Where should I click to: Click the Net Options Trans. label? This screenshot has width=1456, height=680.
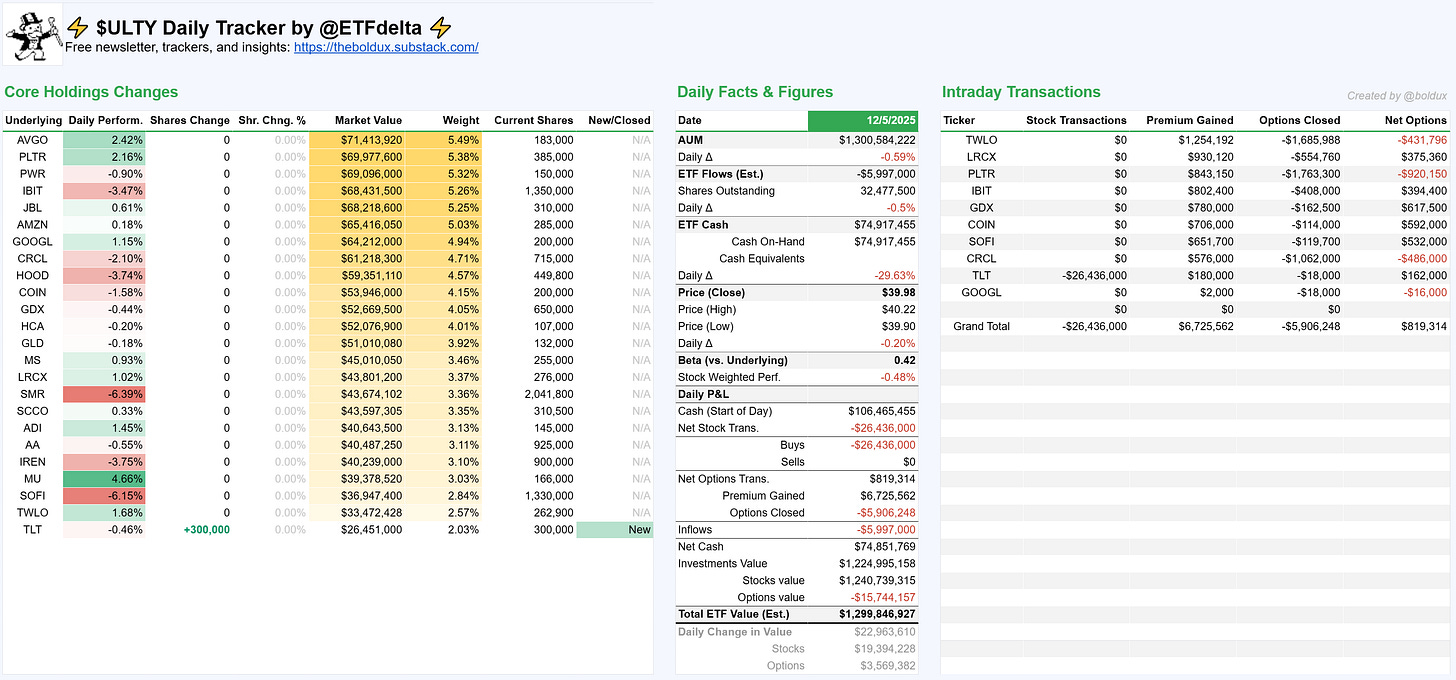pos(723,478)
